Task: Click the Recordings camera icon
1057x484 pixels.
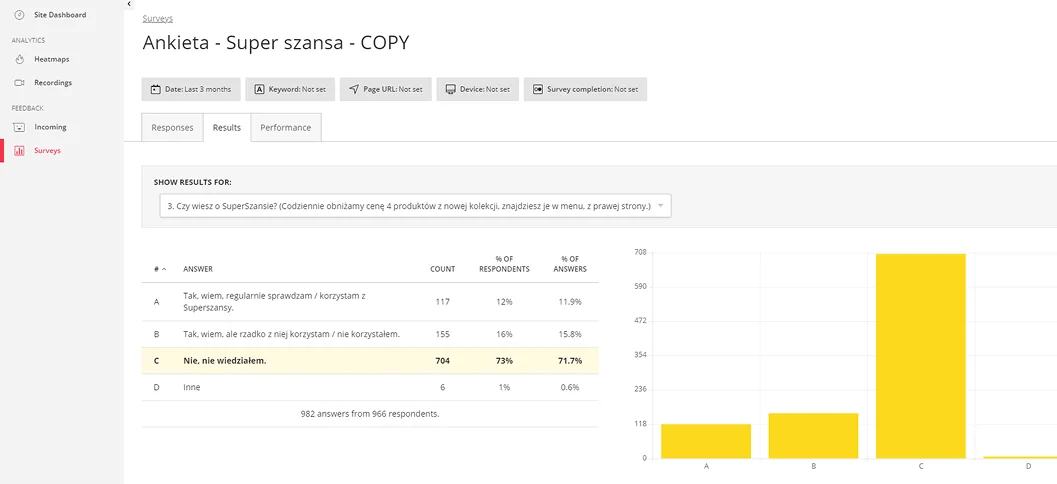Action: [x=20, y=83]
